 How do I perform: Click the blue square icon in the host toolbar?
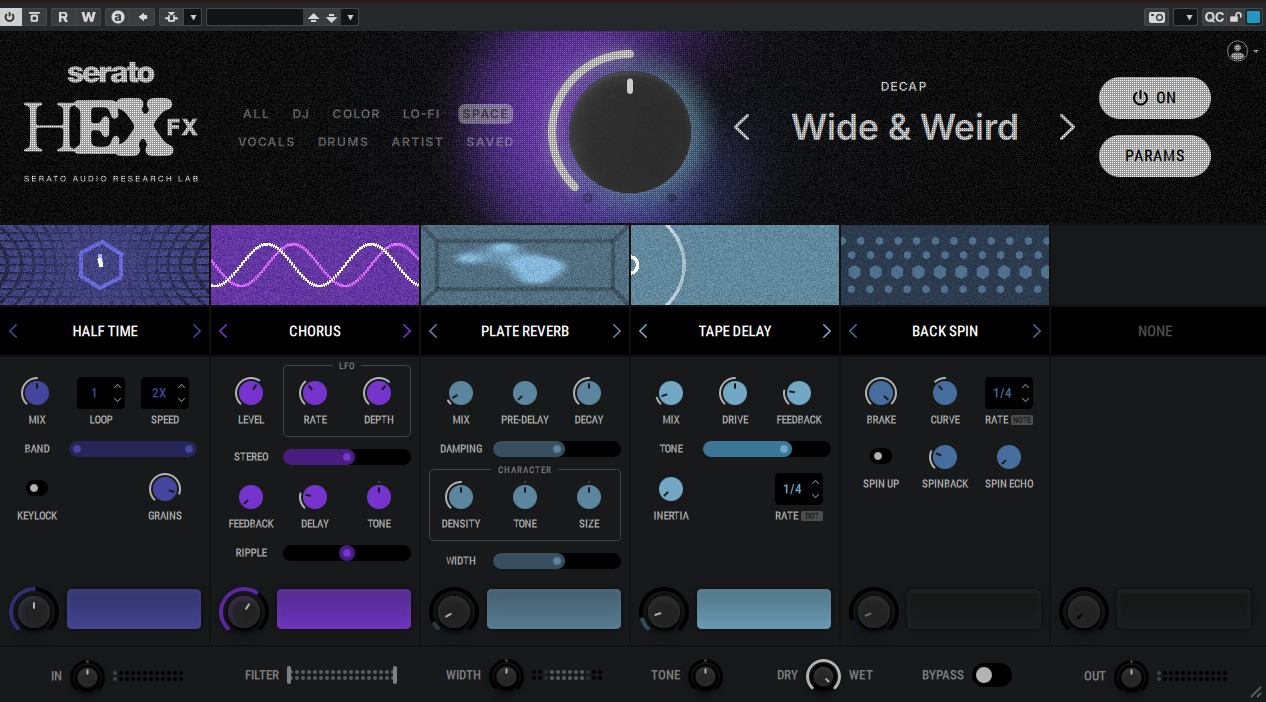click(1253, 17)
